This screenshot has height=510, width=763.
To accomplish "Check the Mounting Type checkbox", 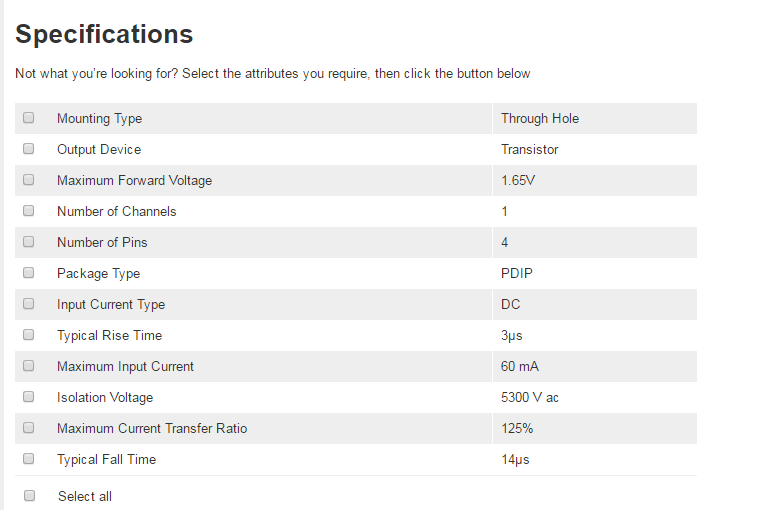I will (29, 118).
